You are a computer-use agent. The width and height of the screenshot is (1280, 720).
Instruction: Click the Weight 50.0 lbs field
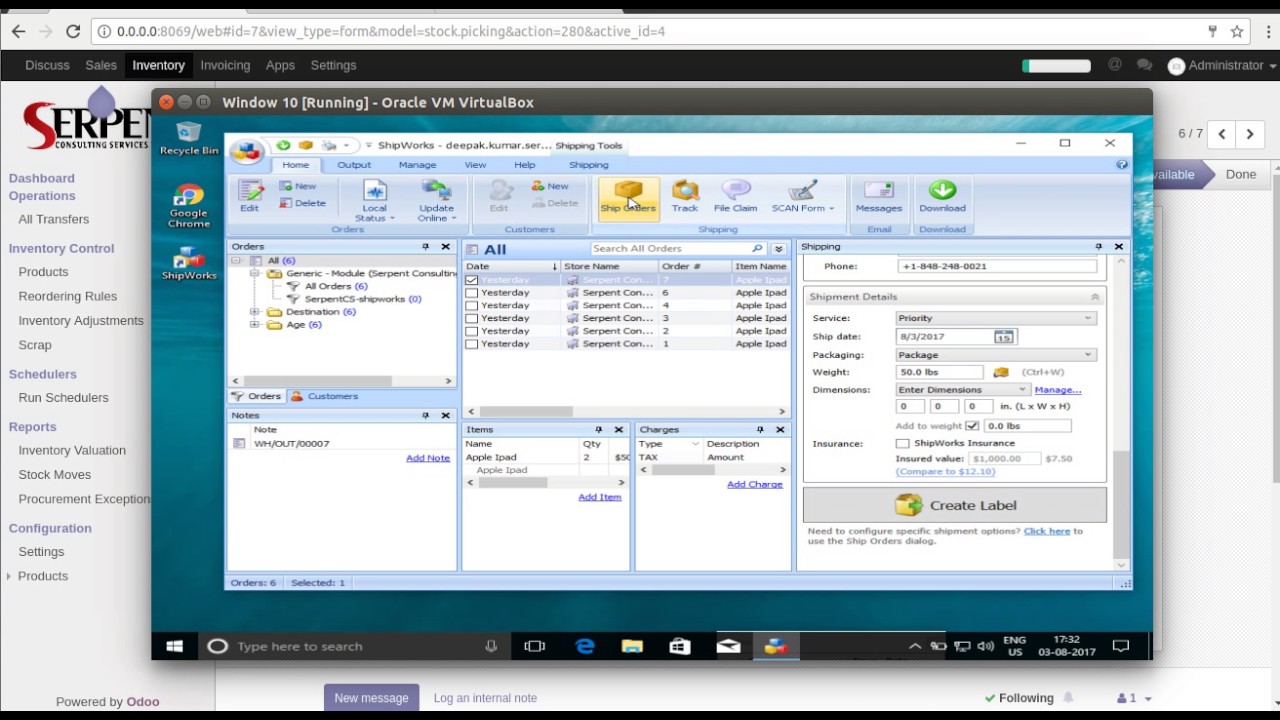tap(939, 373)
